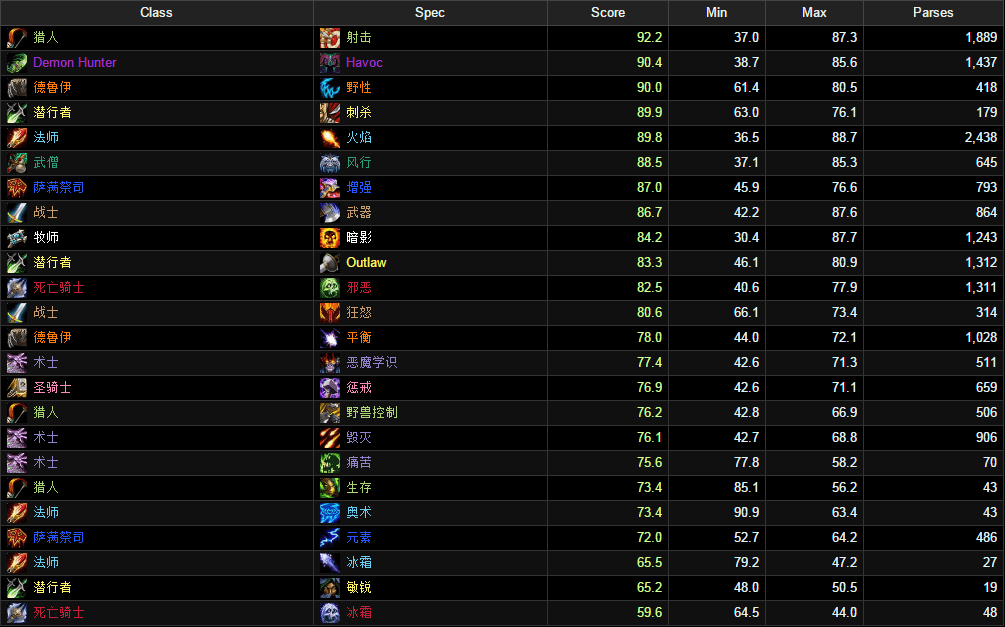Click the 风行 windwalker spec icon

click(330, 163)
